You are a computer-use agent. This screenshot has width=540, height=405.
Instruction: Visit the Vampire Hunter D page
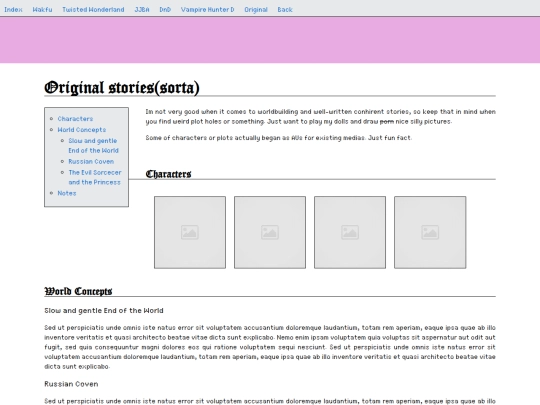(x=207, y=10)
